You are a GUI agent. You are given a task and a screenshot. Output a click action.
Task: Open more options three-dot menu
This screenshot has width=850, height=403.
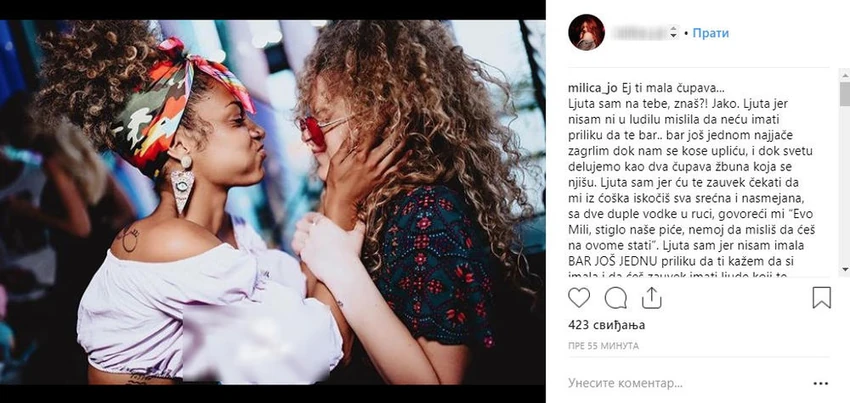(821, 384)
